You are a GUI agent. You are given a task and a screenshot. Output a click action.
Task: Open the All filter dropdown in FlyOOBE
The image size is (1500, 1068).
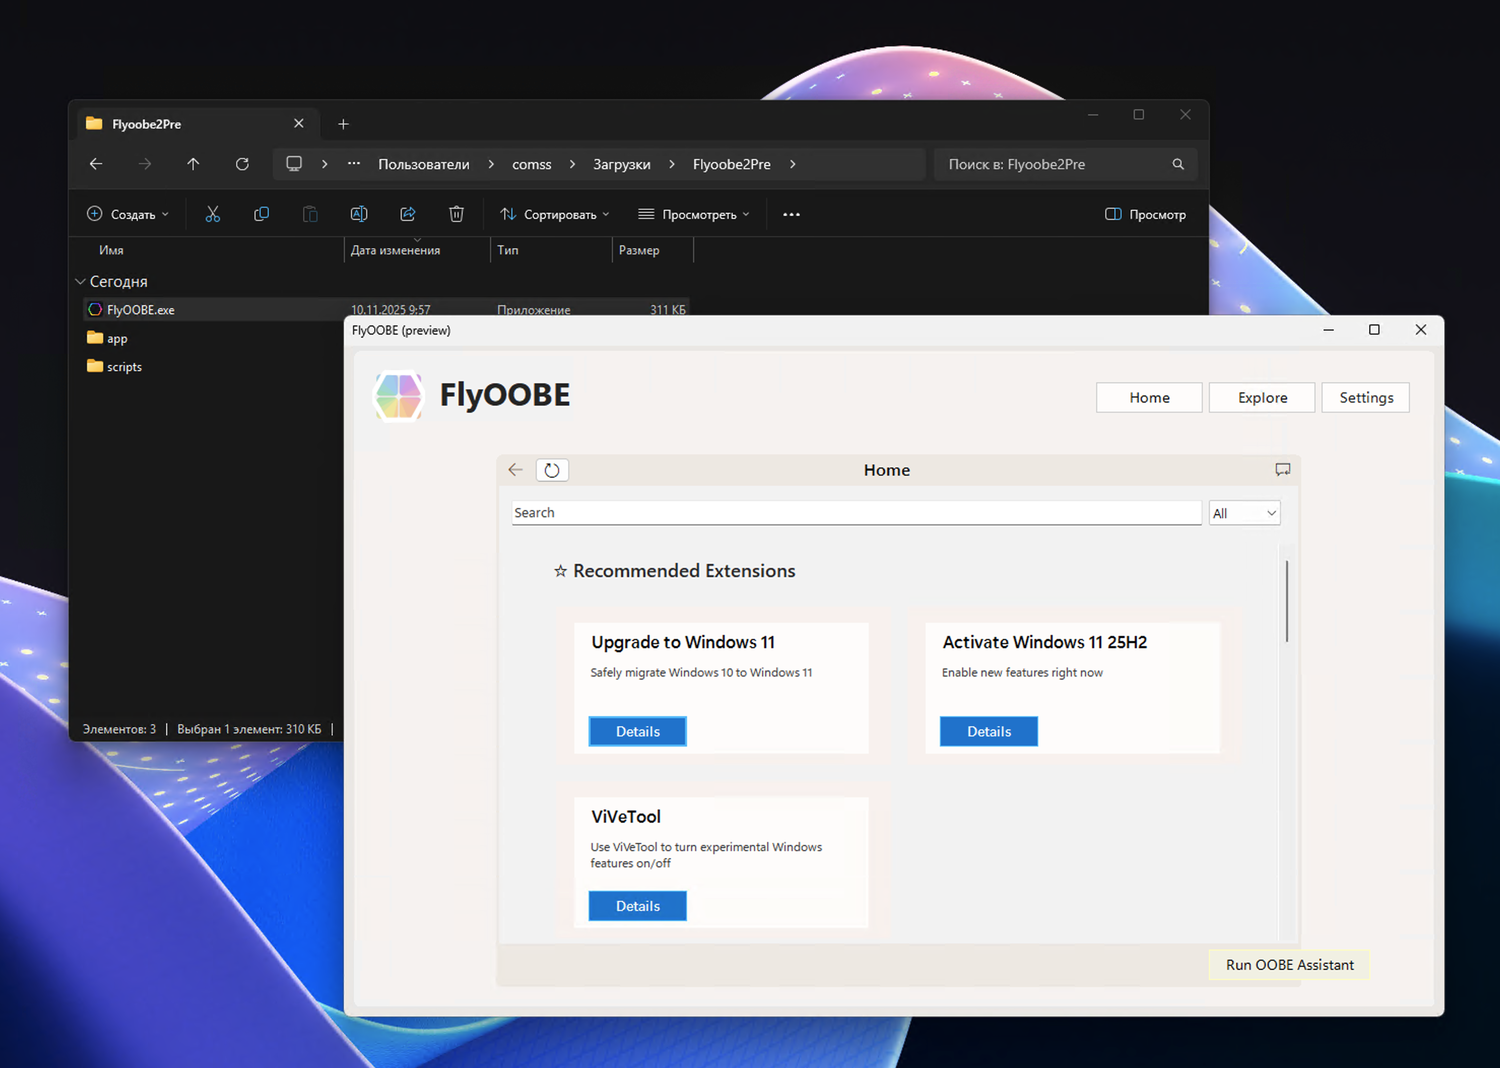1244,513
